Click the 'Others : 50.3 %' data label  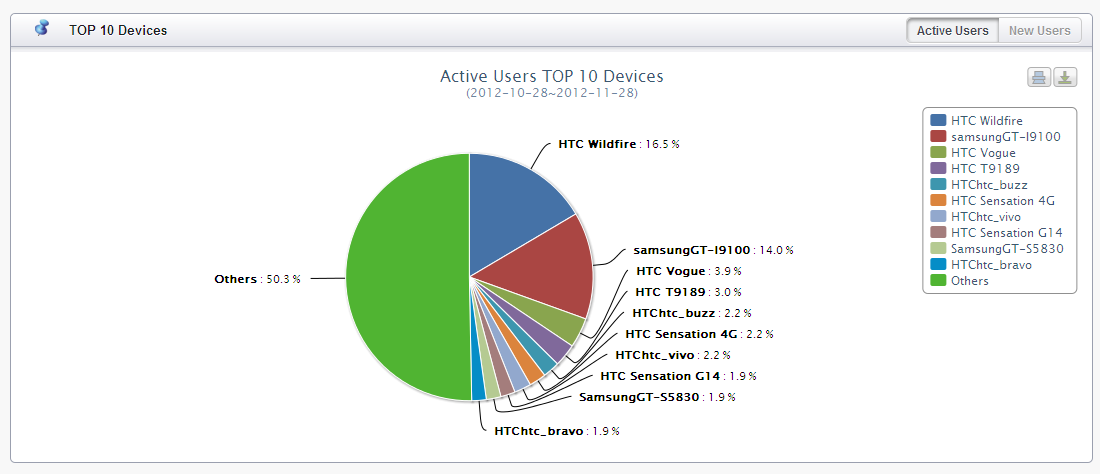pos(257,279)
